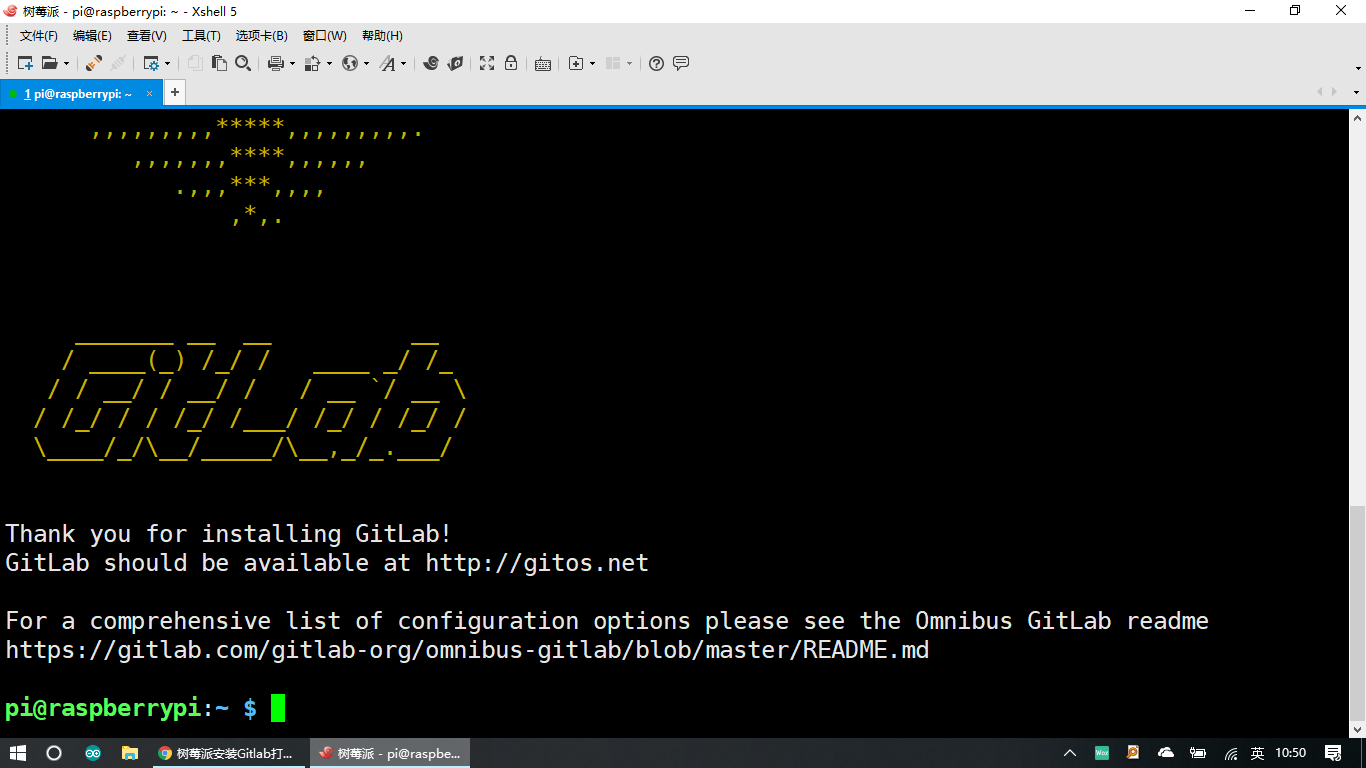Viewport: 1366px width, 768px height.
Task: Click the Find magnifier icon
Action: click(243, 63)
